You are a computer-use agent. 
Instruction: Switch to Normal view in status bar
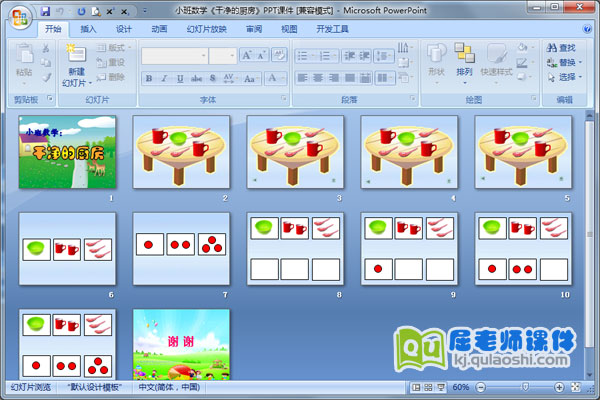pos(417,387)
